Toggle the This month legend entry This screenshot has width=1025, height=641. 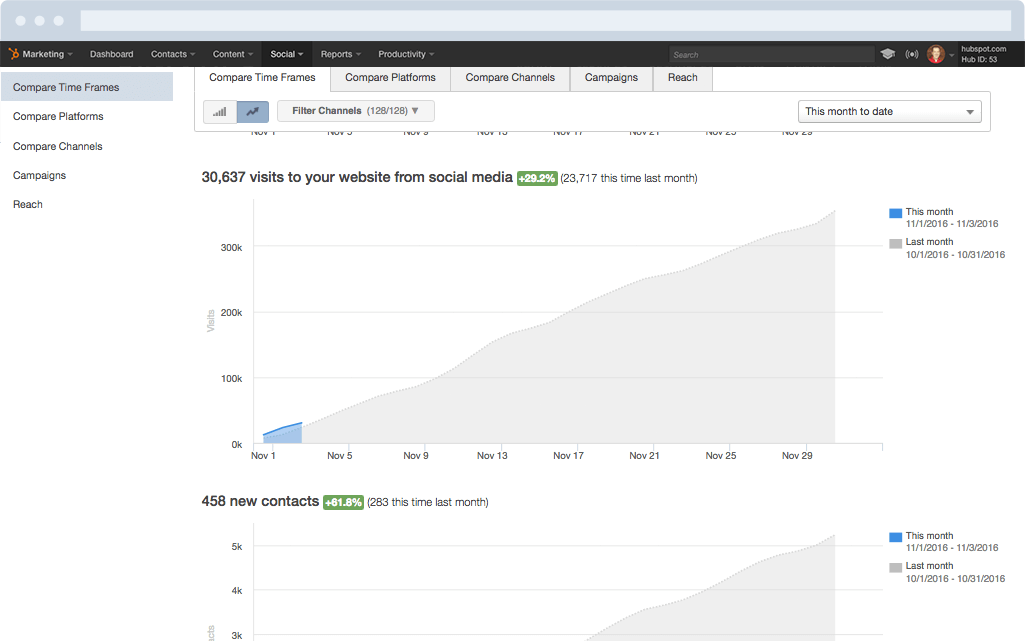tap(929, 211)
